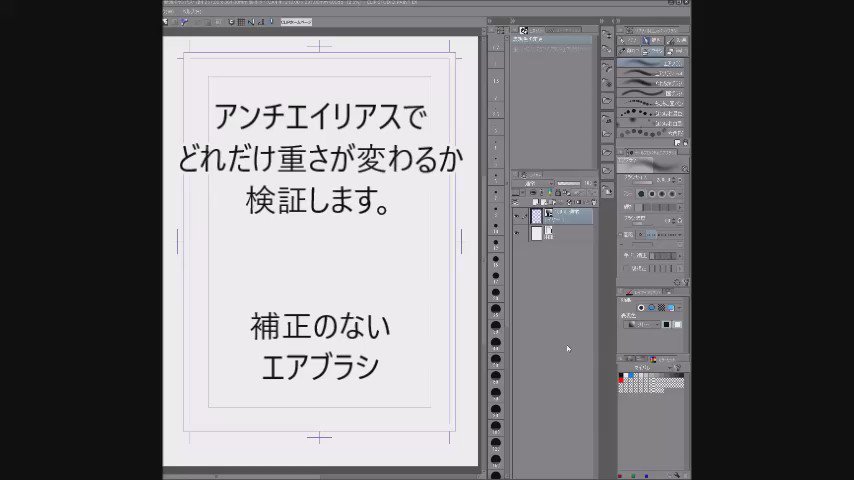Choose the second brush hardness preset
The image size is (854, 480).
651,193
